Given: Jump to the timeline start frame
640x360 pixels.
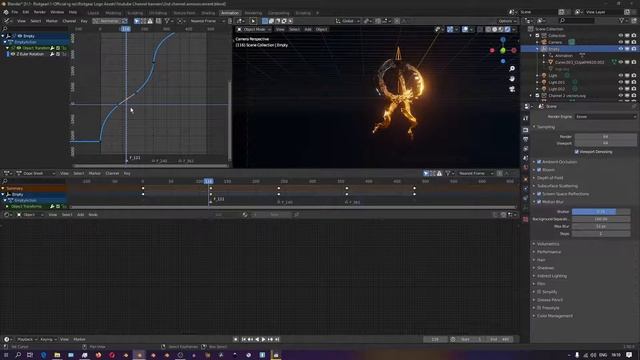Looking at the screenshot, I should pyautogui.click(x=244, y=339).
